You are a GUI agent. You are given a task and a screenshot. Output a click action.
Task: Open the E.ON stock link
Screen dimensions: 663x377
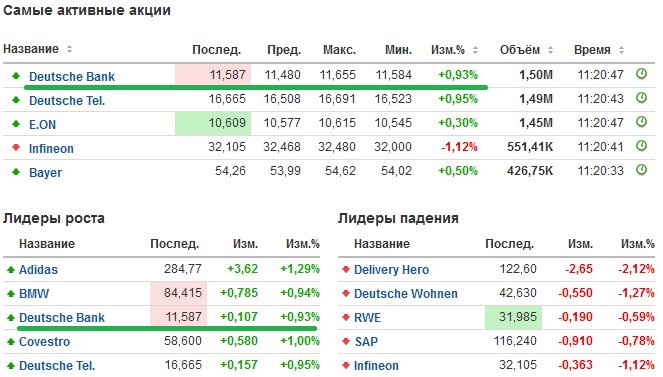tap(42, 124)
